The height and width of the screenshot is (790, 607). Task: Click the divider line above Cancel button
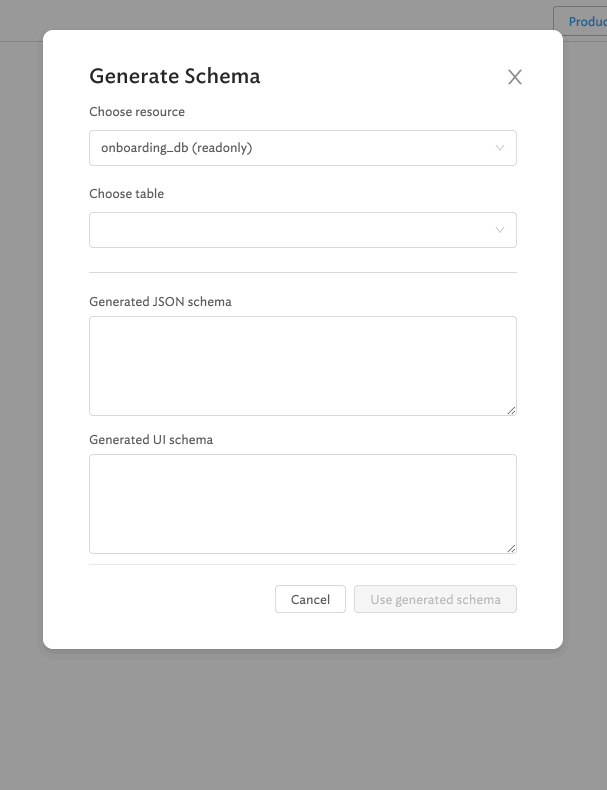302,564
